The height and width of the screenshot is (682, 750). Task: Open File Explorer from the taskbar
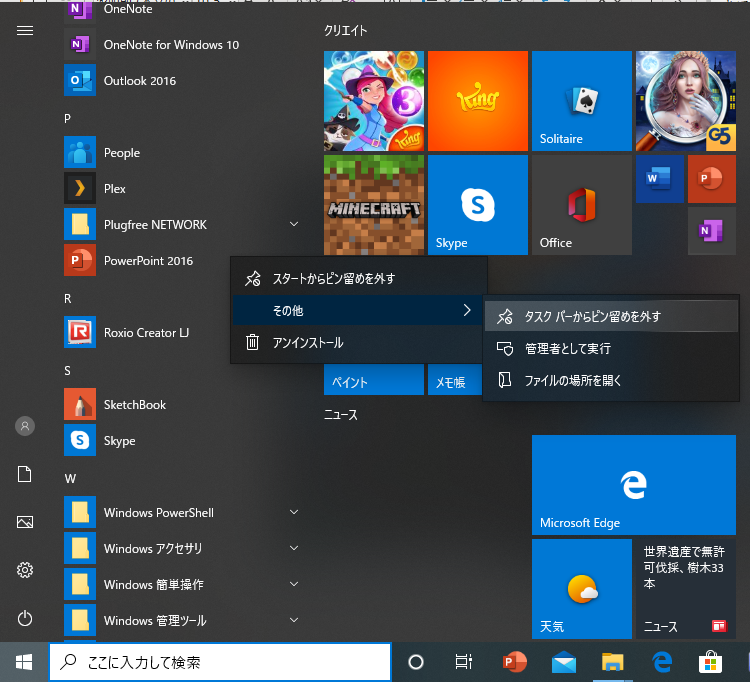pos(612,662)
